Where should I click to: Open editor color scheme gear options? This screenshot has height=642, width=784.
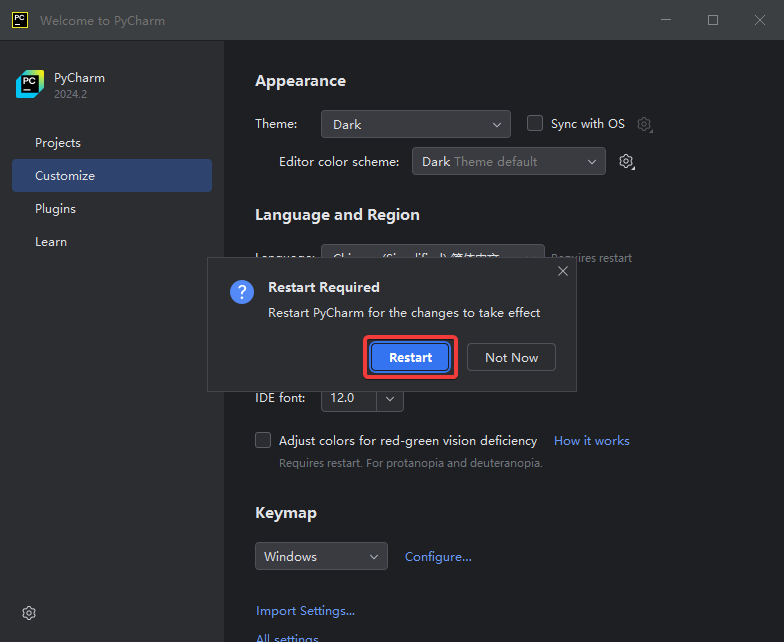(x=627, y=161)
